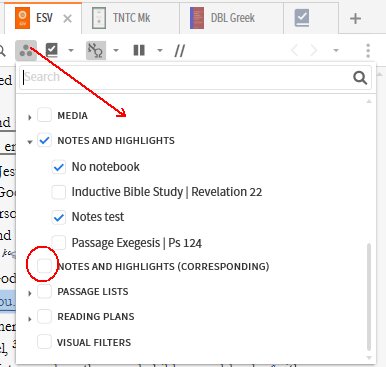Open the checklist document tab icon
Screen dimensions: 386x367
(x=302, y=18)
